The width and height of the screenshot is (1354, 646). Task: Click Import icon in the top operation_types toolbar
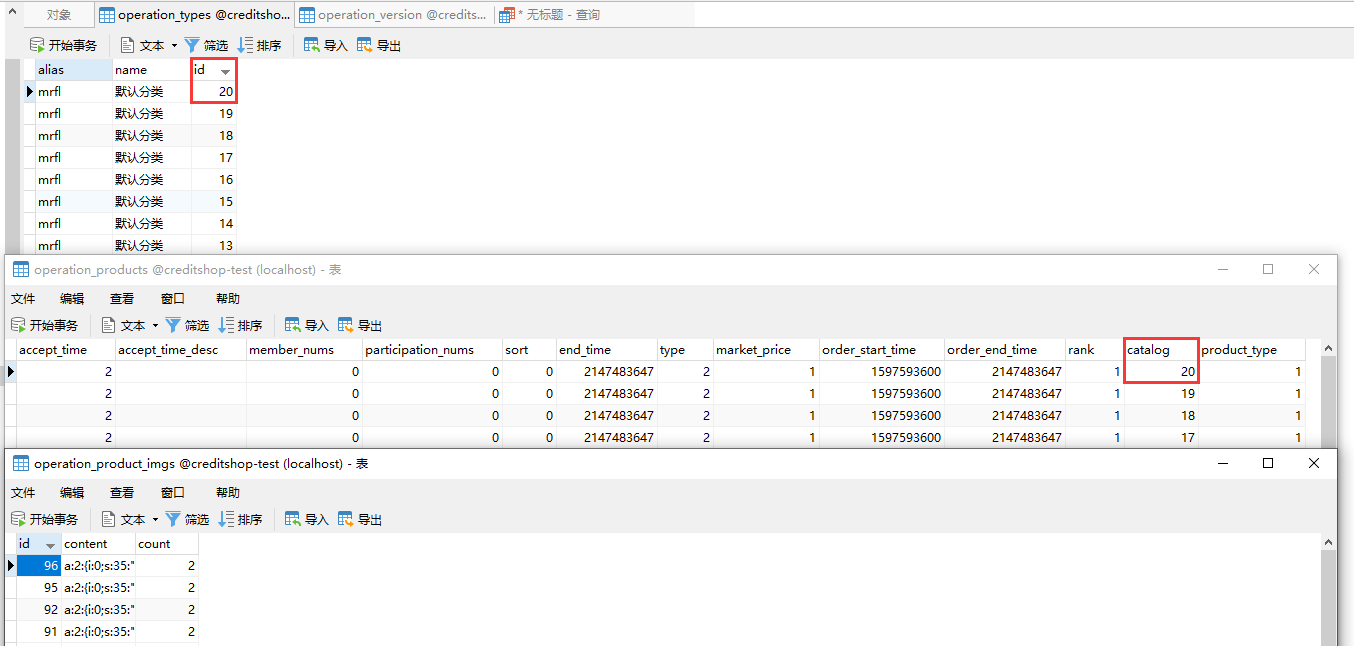click(312, 45)
